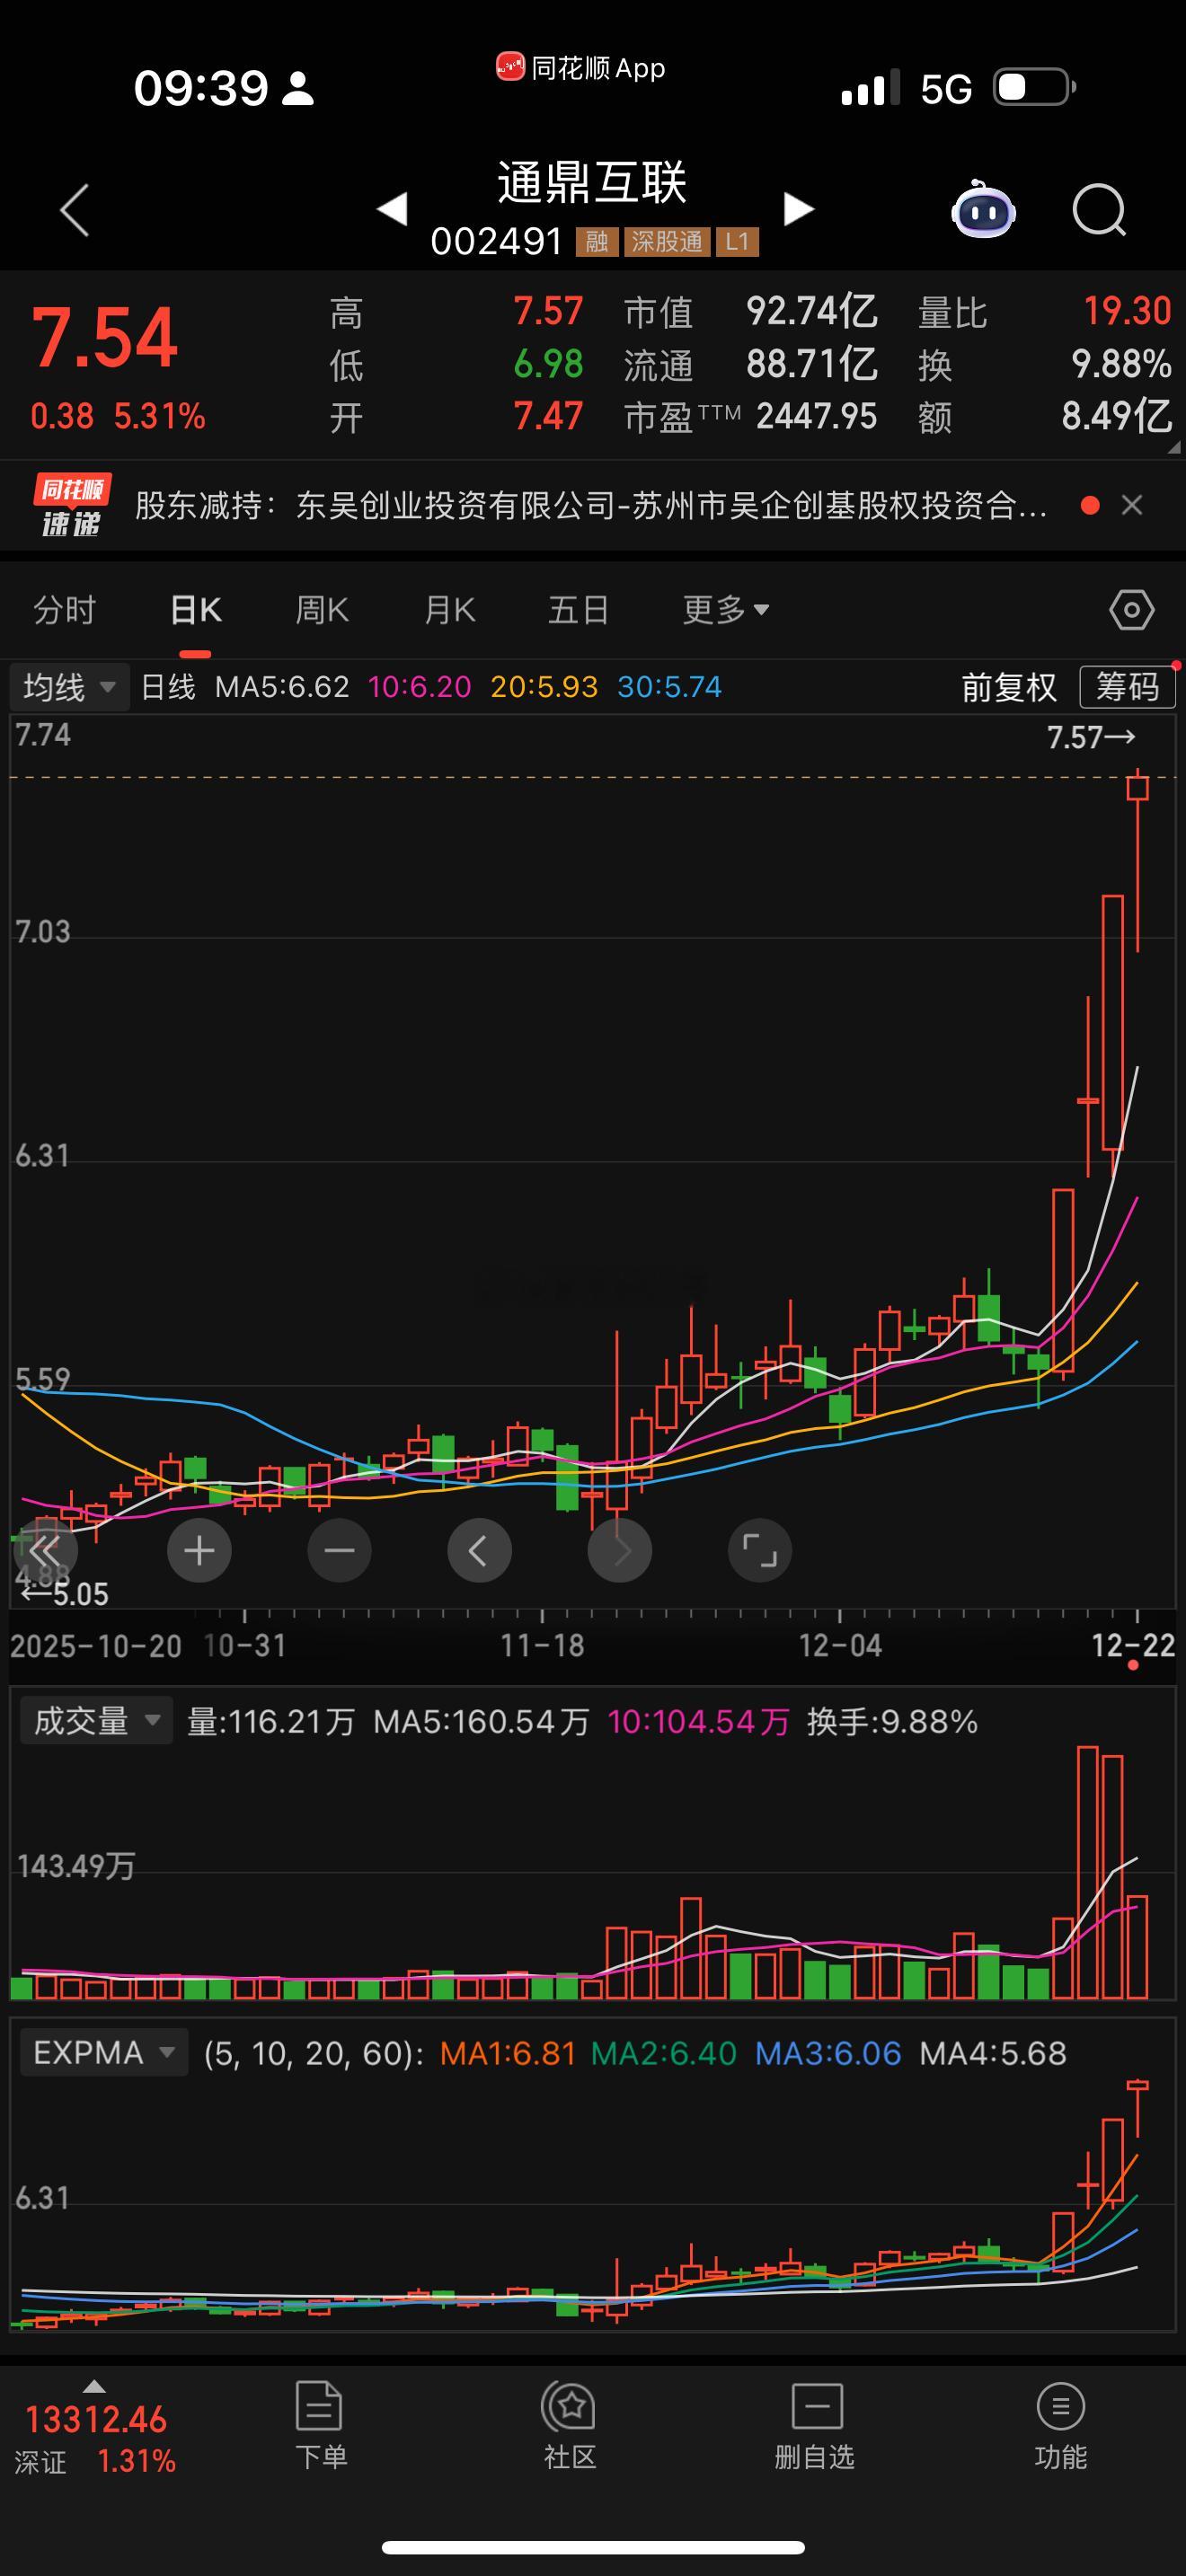Select the 日K daily chart tab
Screen dimensions: 1186x2576
coord(195,609)
